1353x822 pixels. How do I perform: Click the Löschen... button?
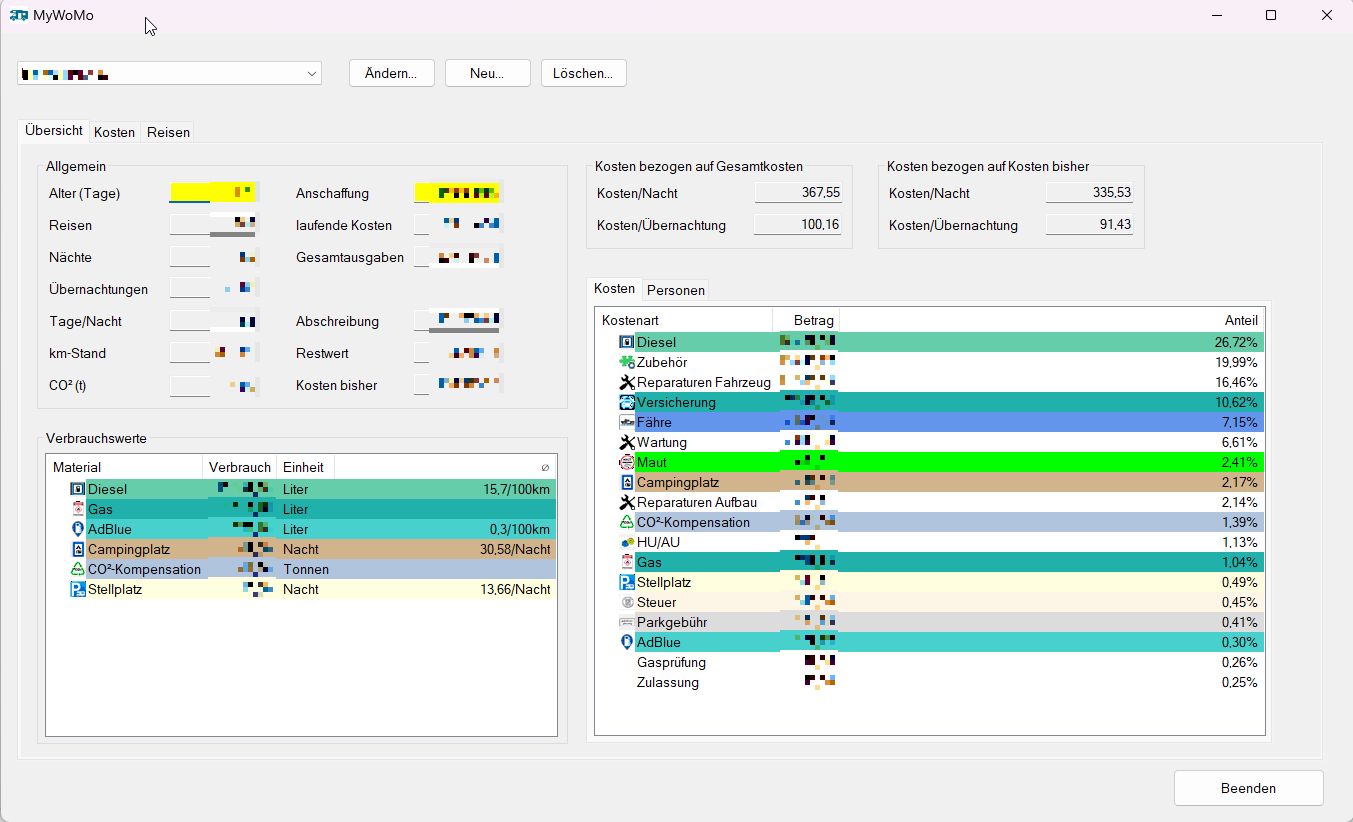coord(583,73)
